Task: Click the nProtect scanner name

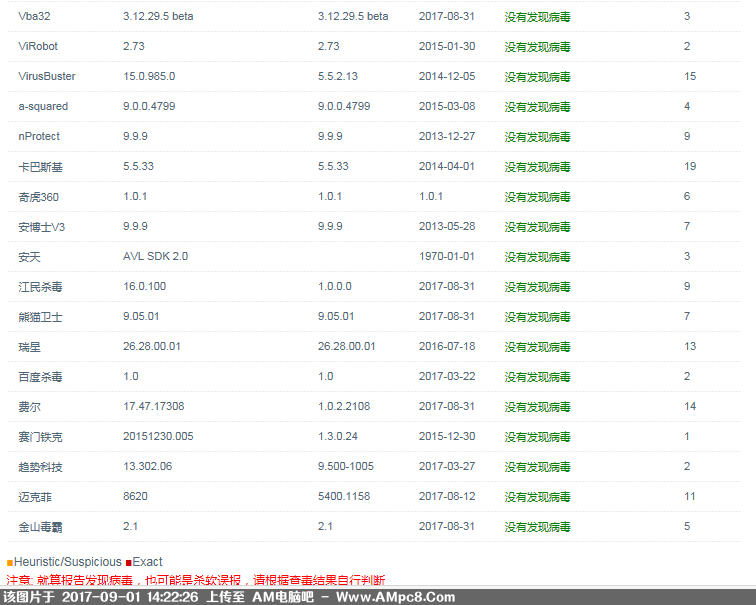Action: (39, 136)
